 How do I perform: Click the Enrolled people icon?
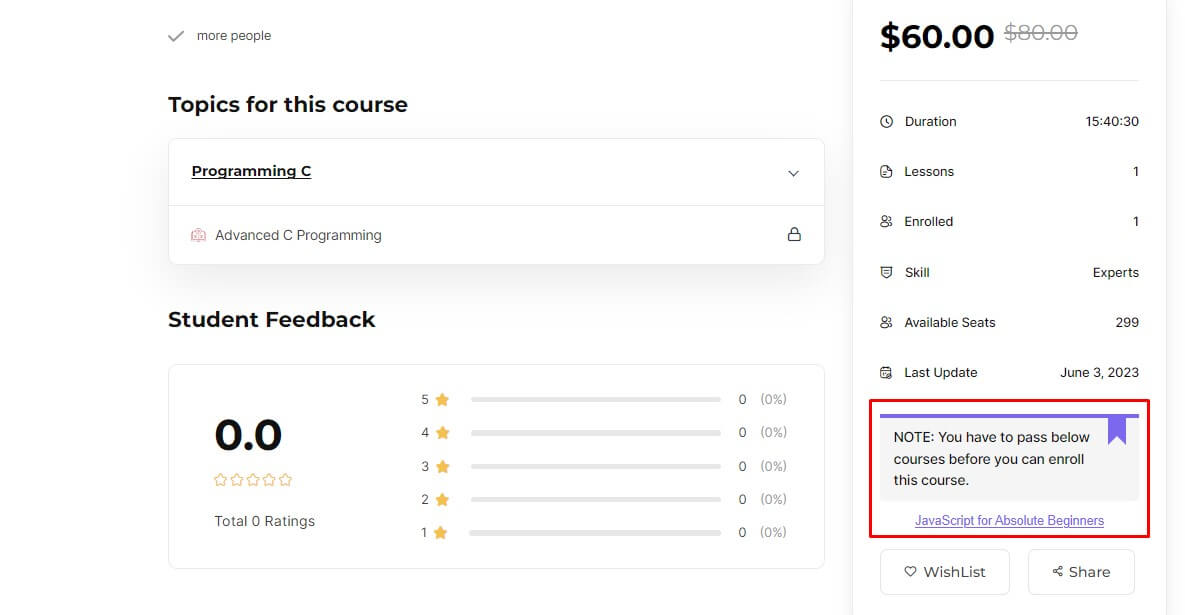tap(886, 221)
